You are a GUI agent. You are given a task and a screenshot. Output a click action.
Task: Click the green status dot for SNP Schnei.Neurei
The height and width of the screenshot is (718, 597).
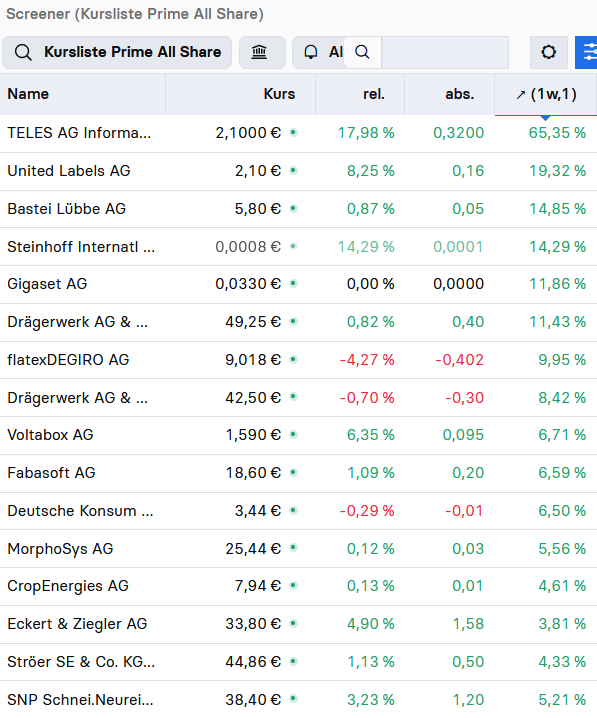[x=293, y=700]
